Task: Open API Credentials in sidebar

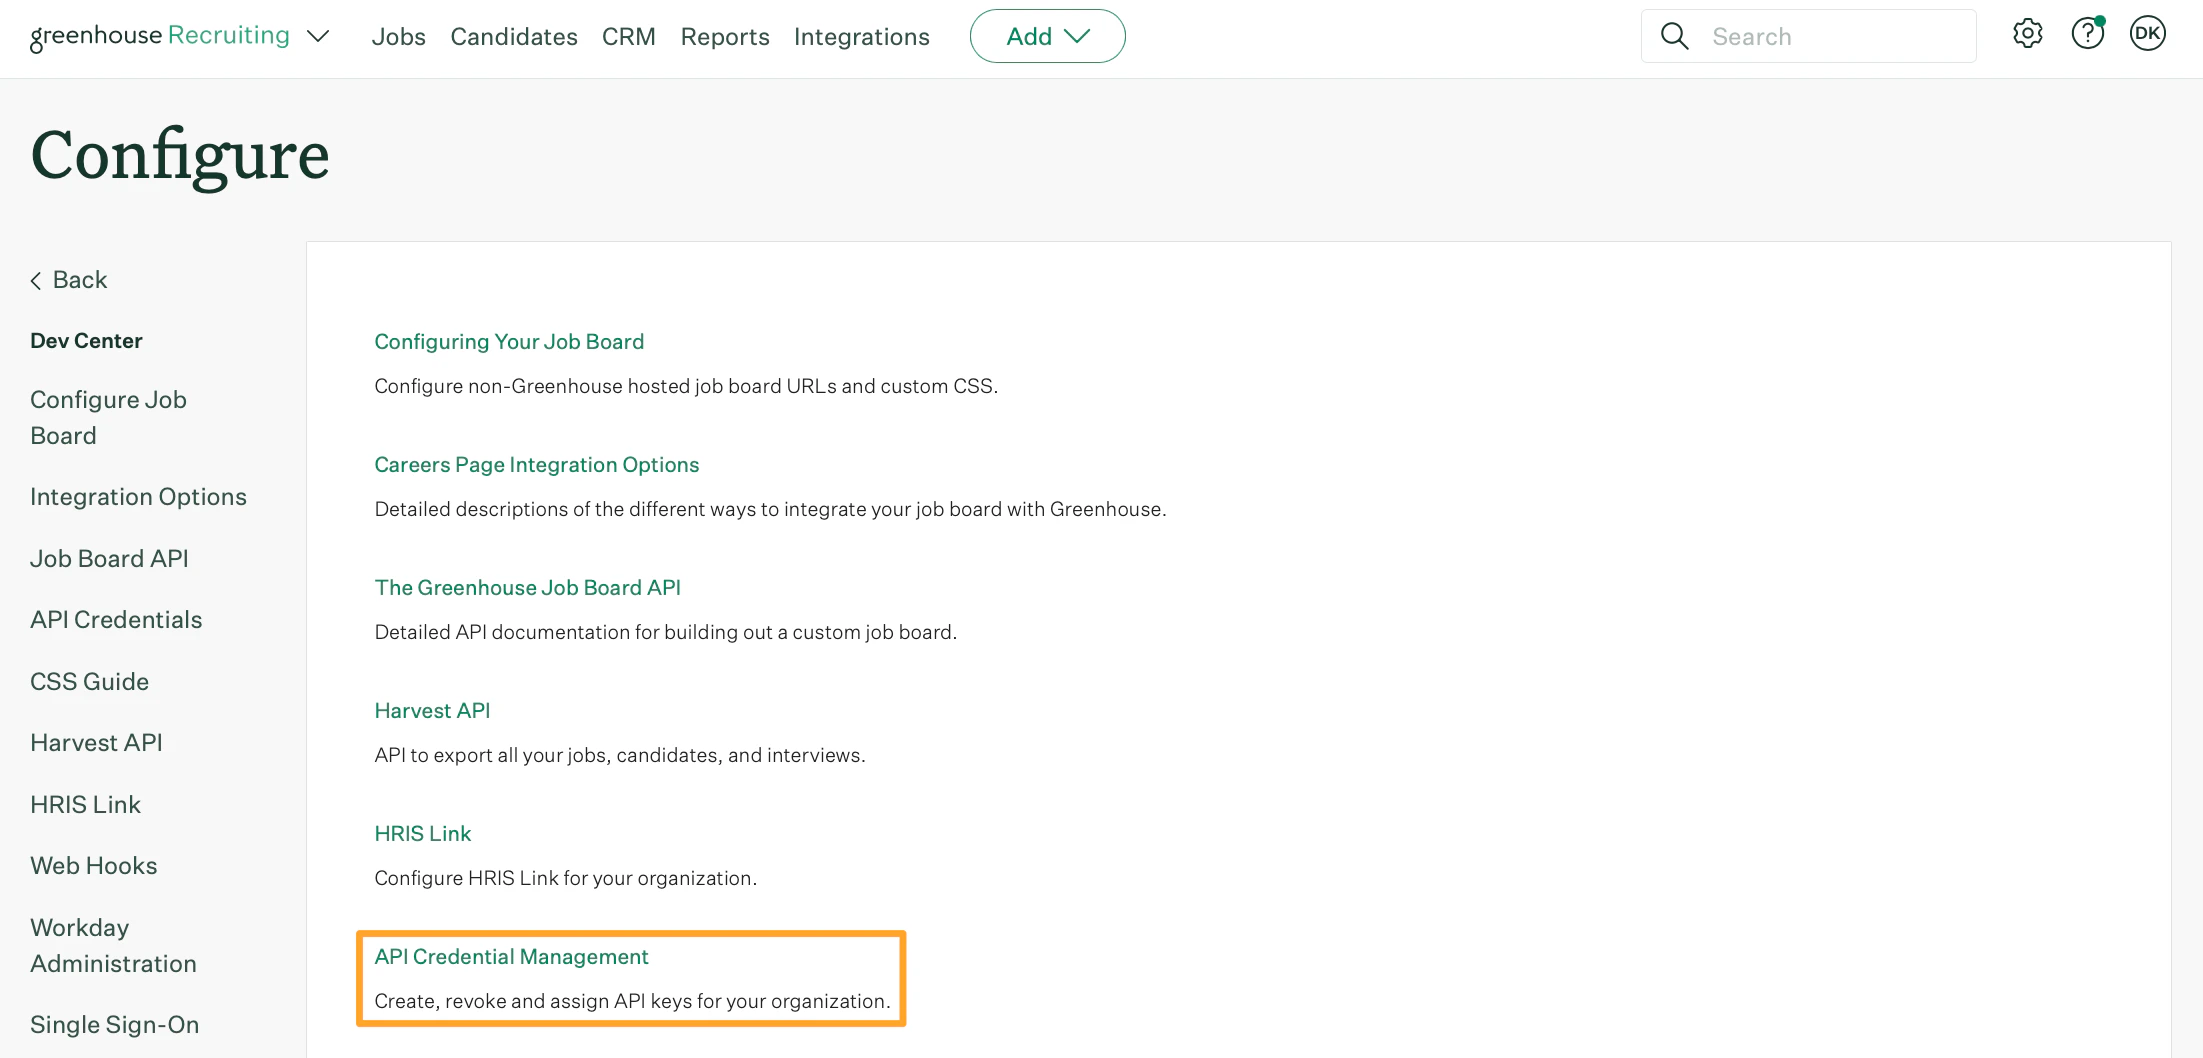Action: pyautogui.click(x=116, y=620)
